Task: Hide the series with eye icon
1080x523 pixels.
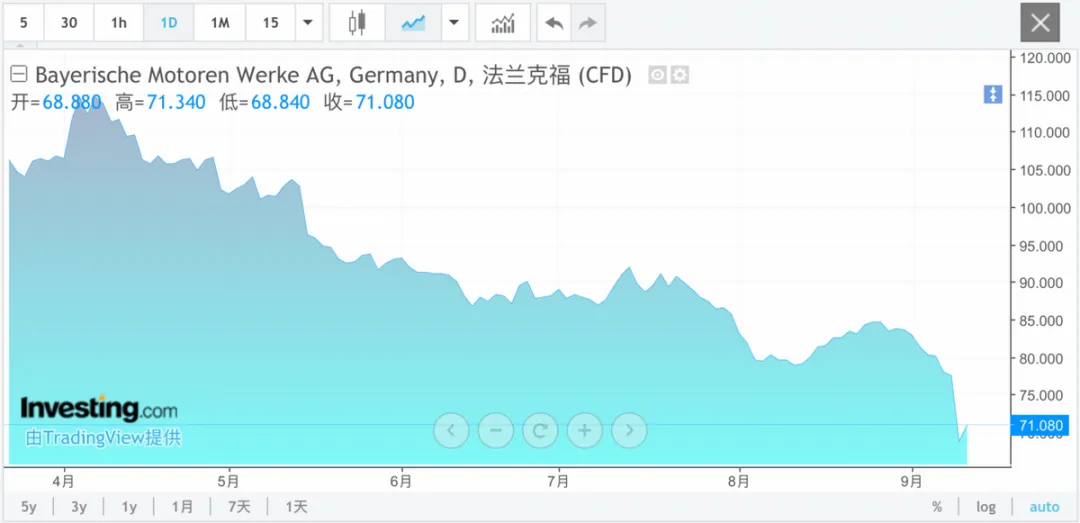Action: 657,75
